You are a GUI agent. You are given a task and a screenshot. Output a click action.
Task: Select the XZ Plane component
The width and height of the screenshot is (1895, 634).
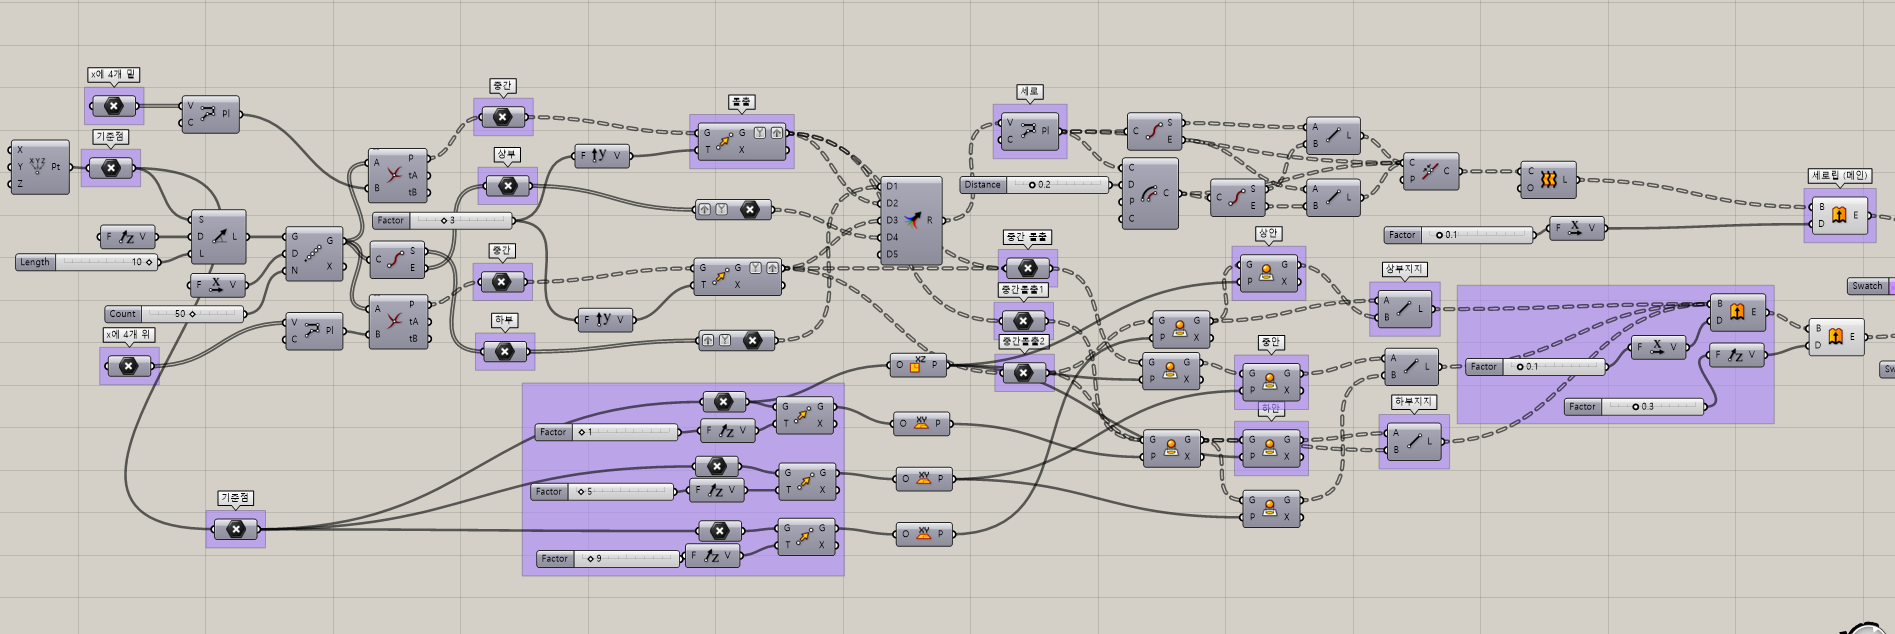pos(917,365)
